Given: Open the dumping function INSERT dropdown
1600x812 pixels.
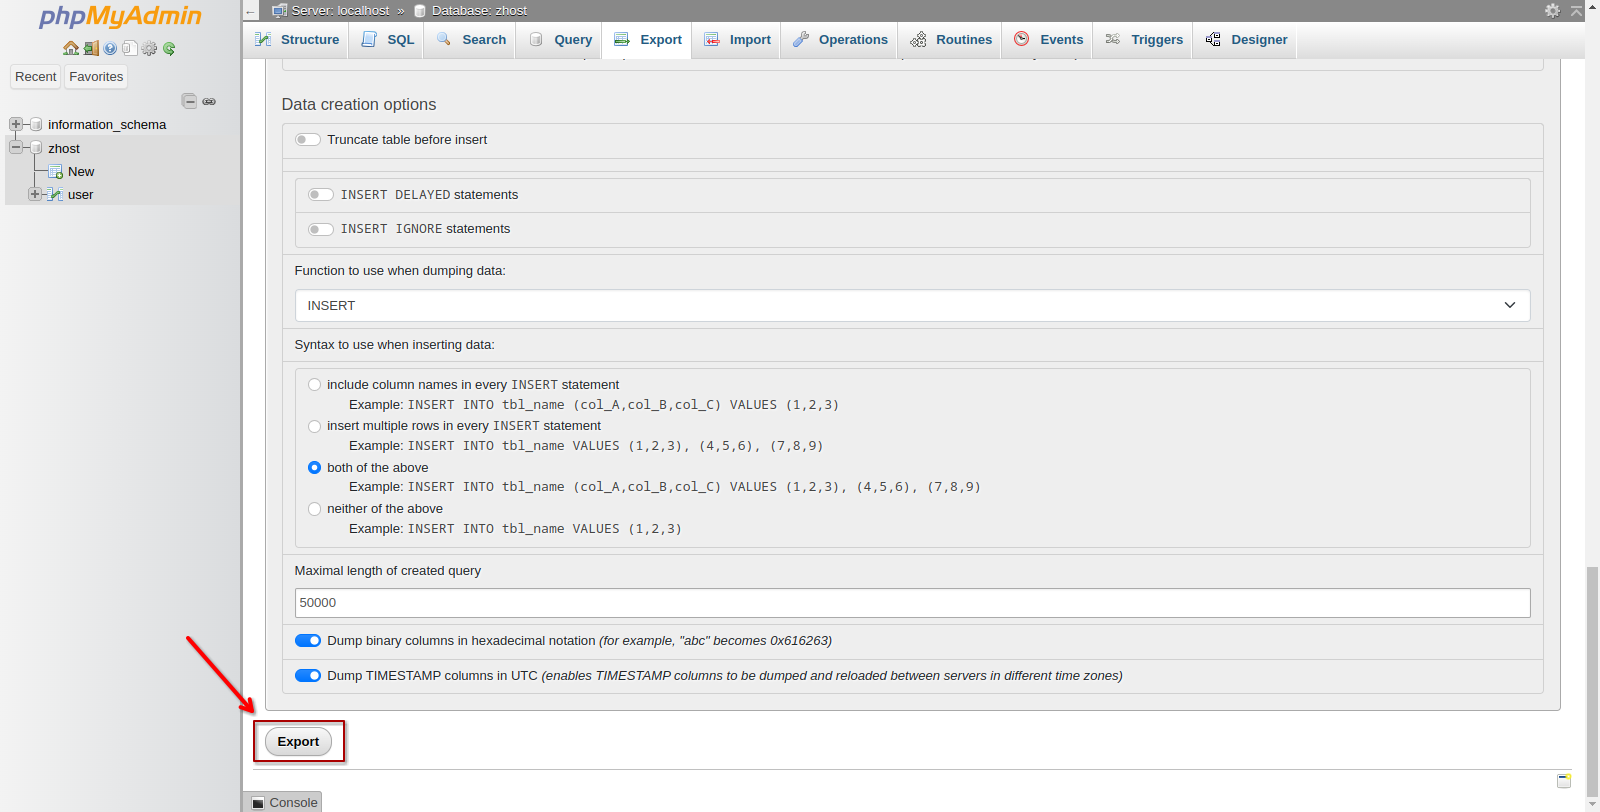Looking at the screenshot, I should [x=912, y=306].
